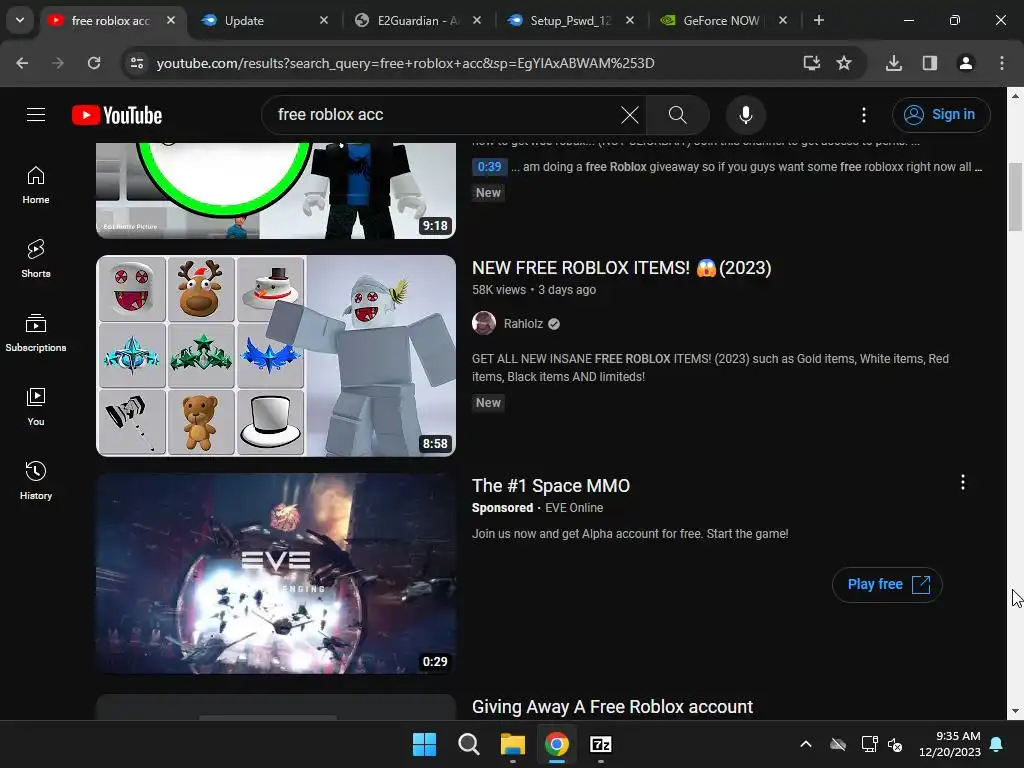Image resolution: width=1024 pixels, height=768 pixels.
Task: Open the You section in the sidebar
Action: [x=36, y=407]
